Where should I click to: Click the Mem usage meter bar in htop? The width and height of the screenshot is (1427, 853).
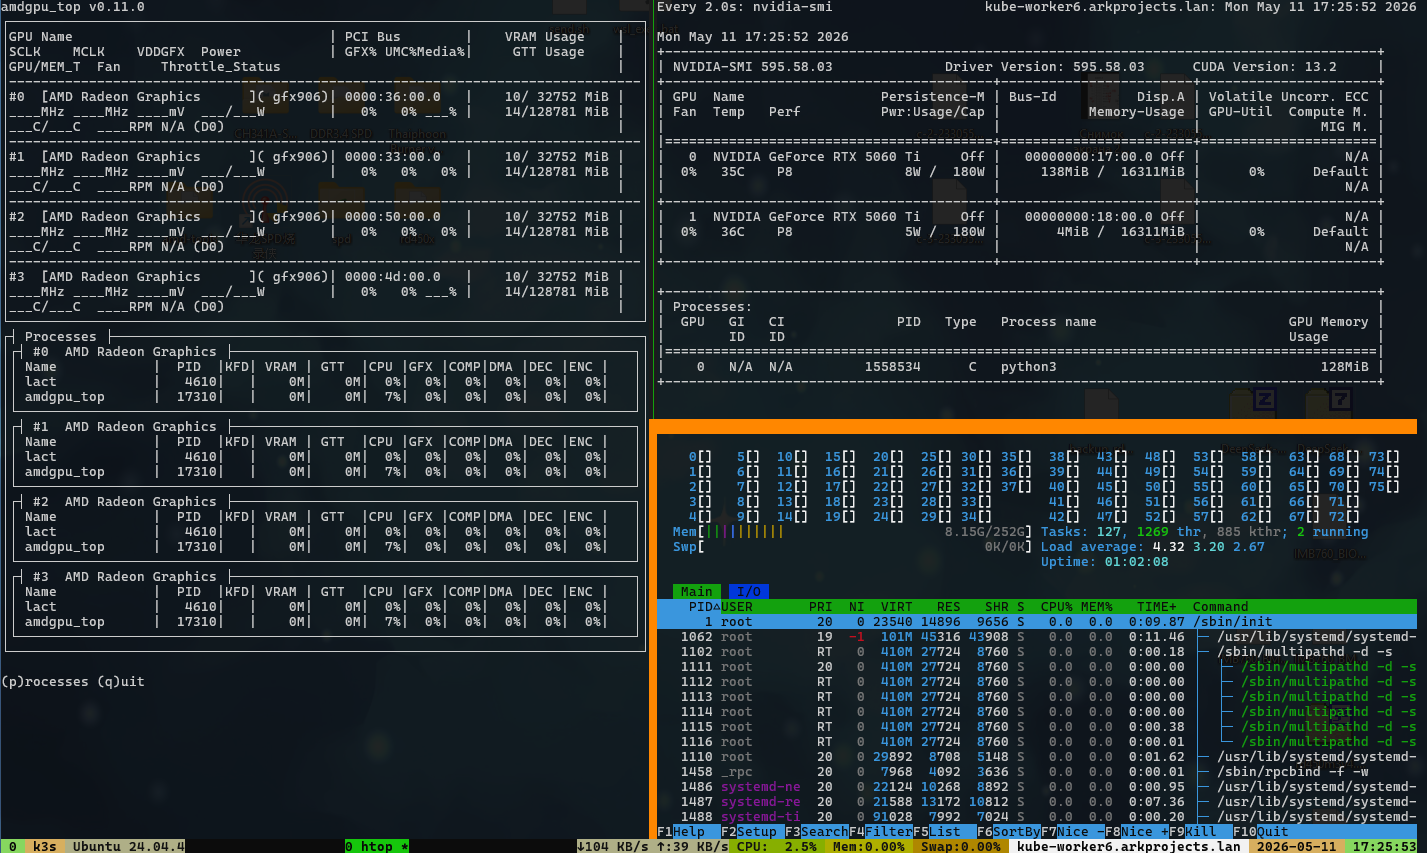tap(853, 532)
